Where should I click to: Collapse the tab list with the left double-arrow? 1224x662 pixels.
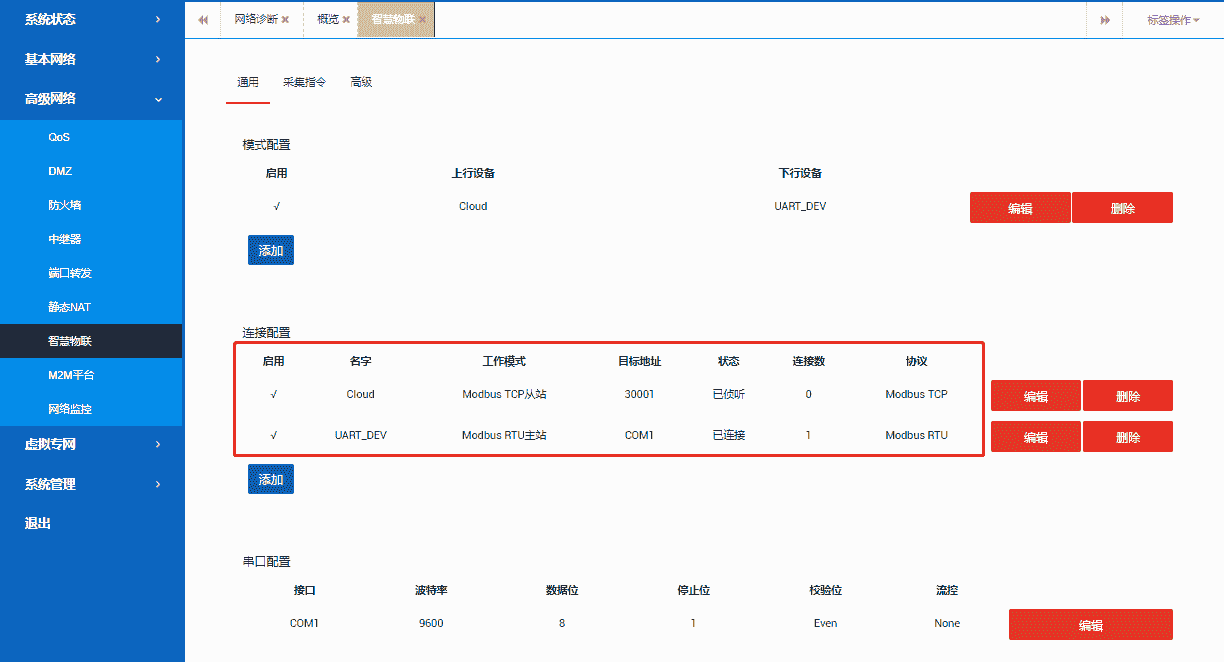point(203,19)
